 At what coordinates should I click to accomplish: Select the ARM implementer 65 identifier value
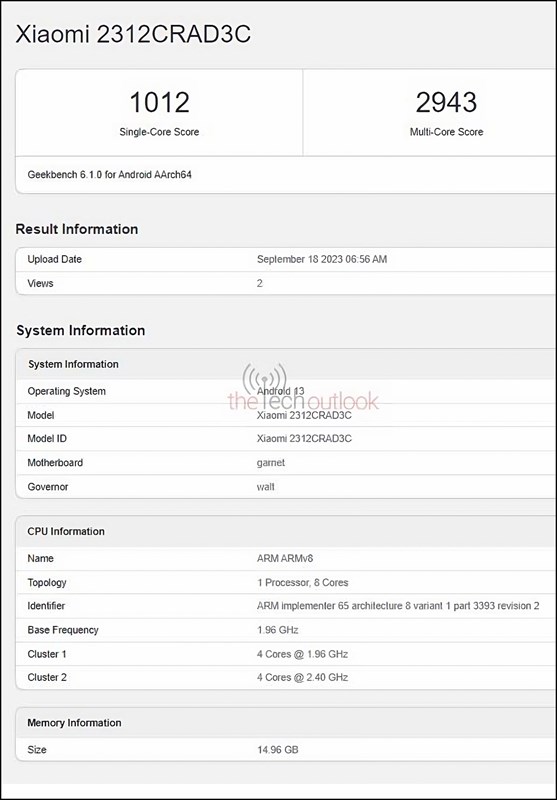[x=398, y=606]
